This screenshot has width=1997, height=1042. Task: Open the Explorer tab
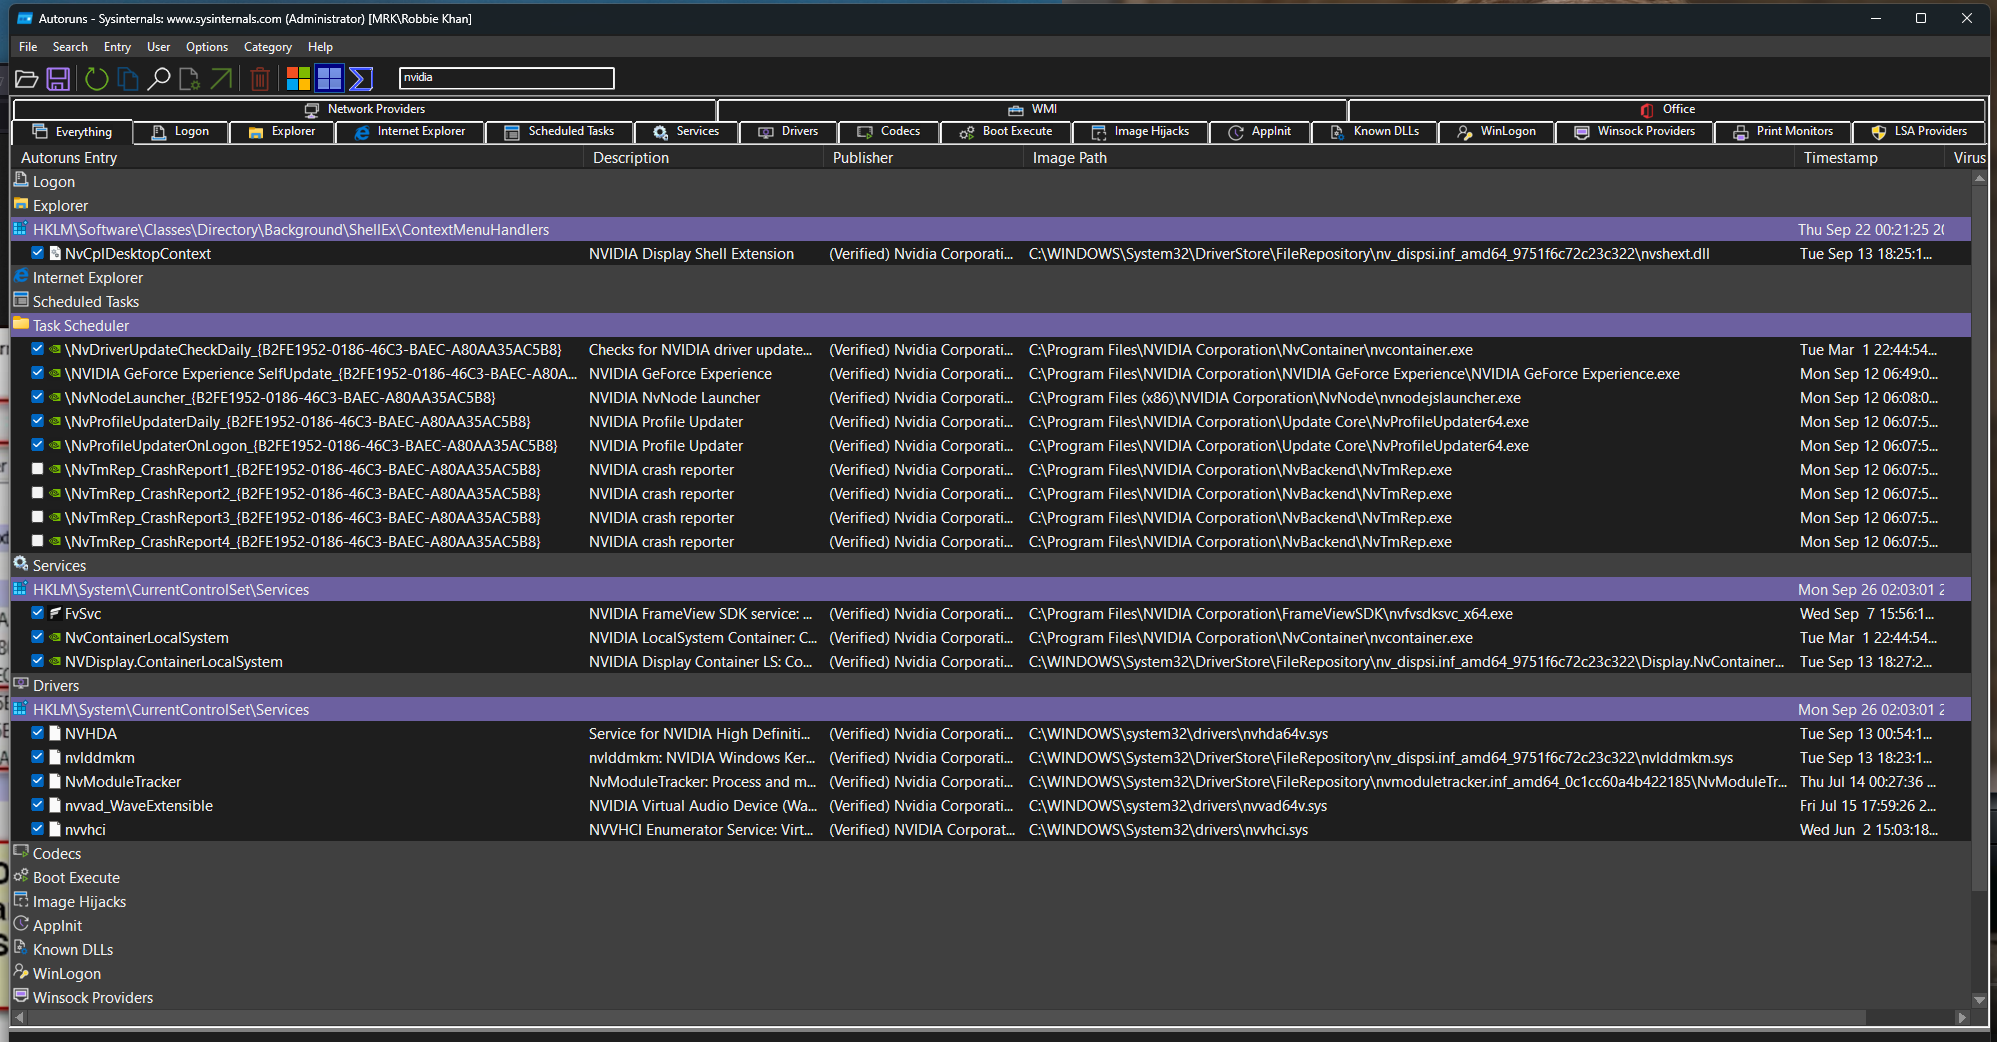(282, 132)
